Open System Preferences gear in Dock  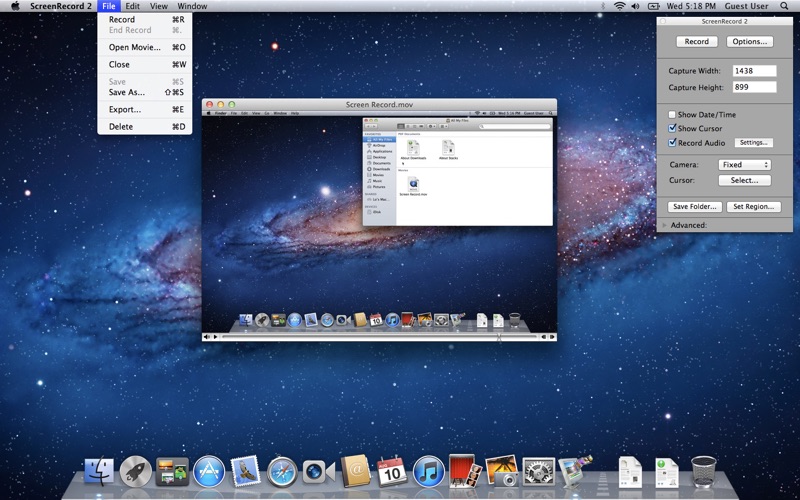539,471
